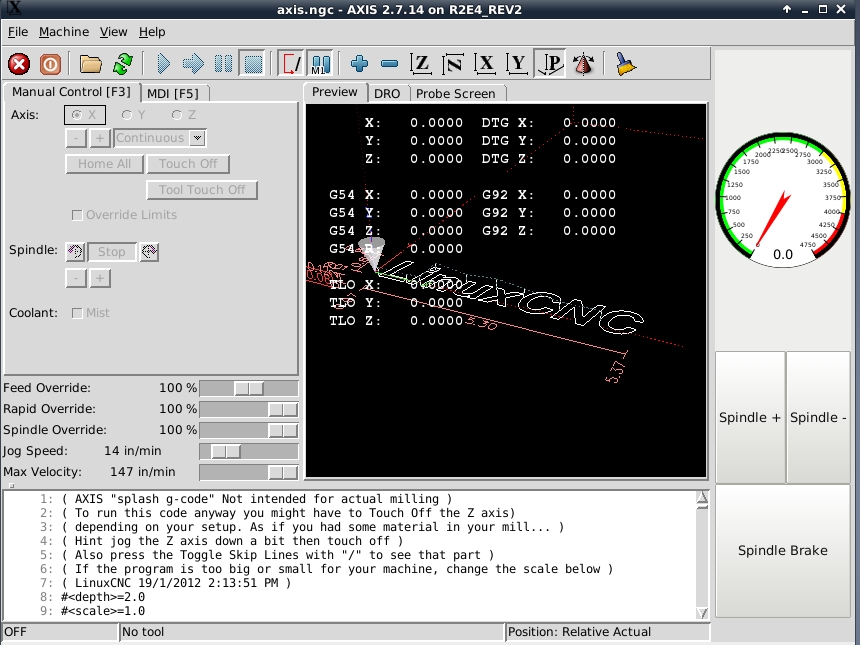This screenshot has width=860, height=645.
Task: Zoom out with the blue minus icon
Action: [389, 64]
